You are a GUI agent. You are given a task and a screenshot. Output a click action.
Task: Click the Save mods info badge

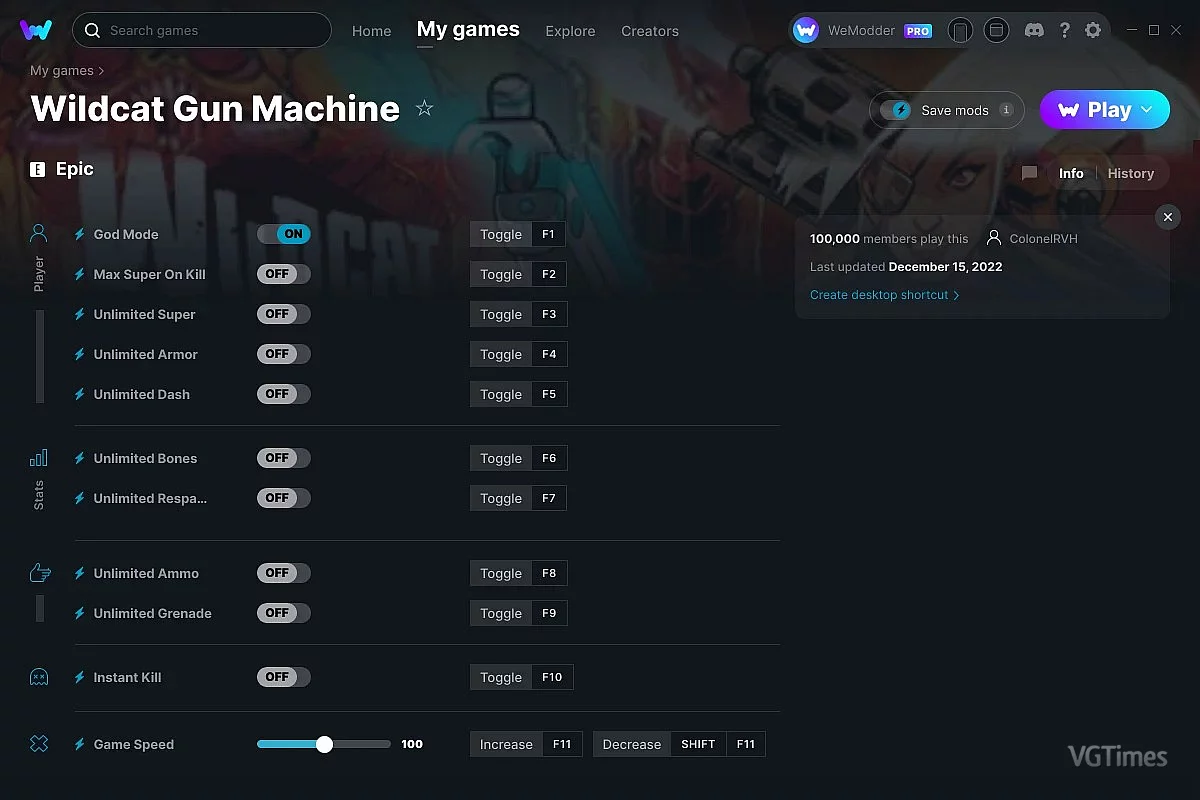click(1006, 110)
